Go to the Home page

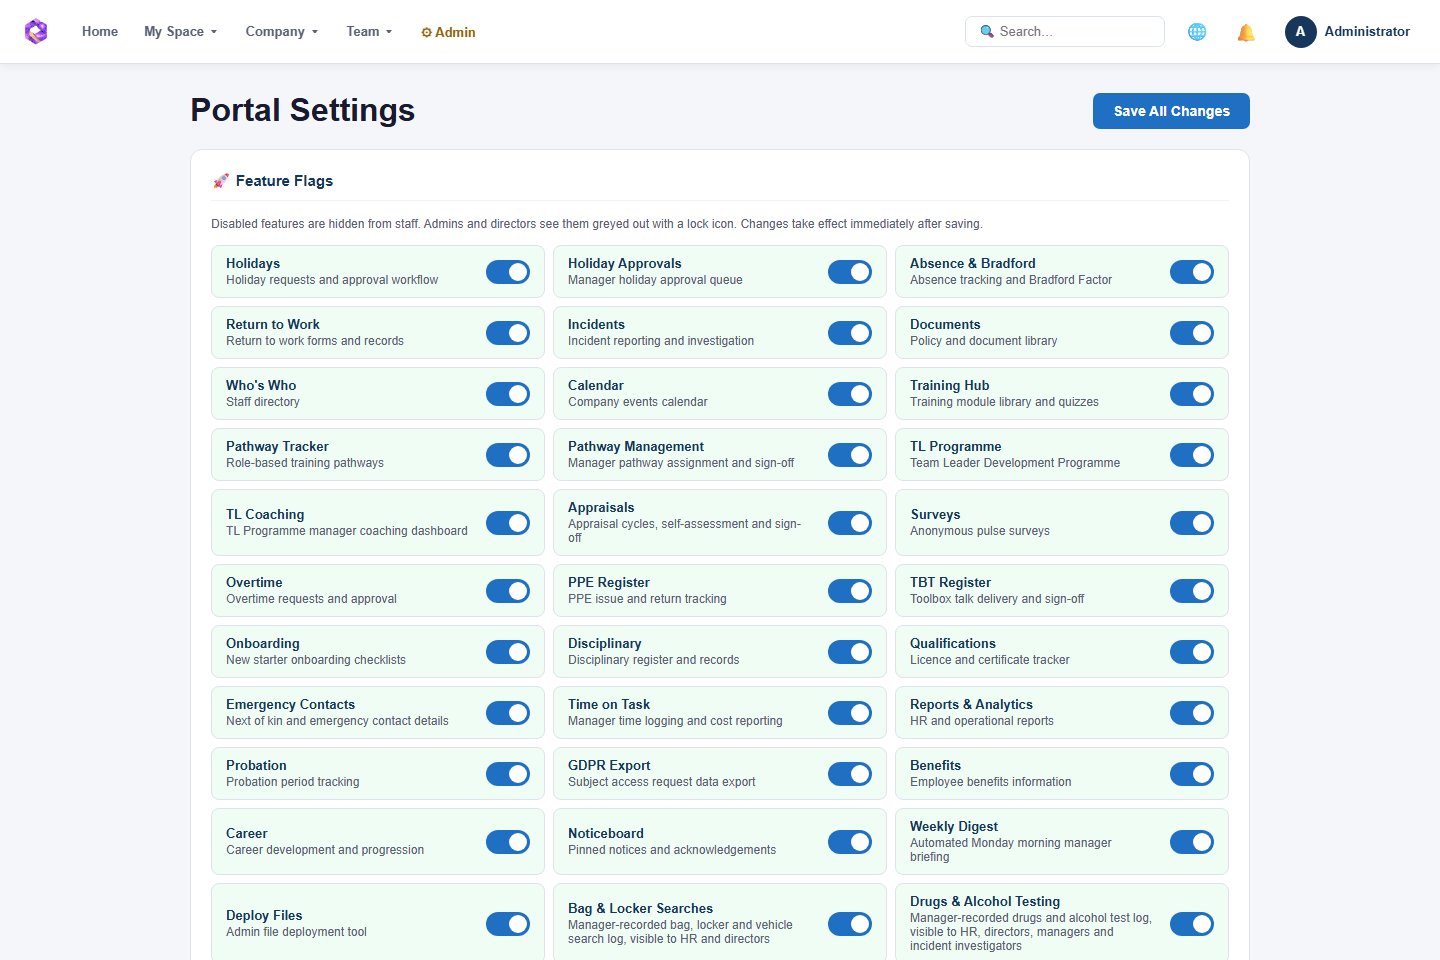coord(100,32)
